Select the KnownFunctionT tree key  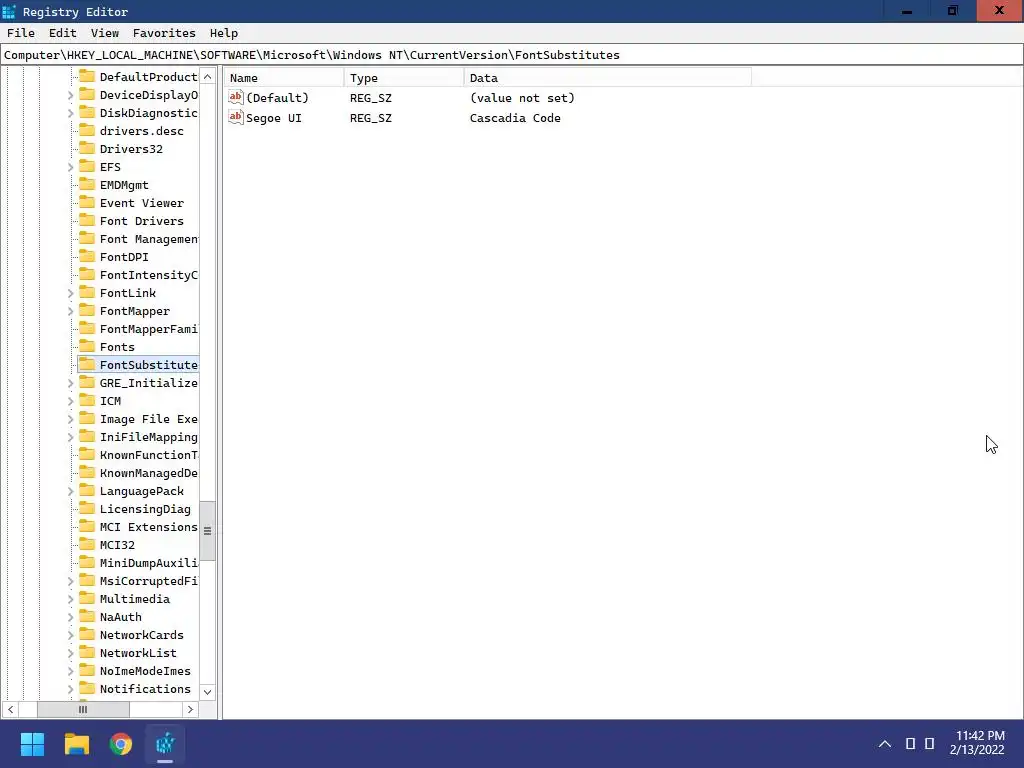pos(148,455)
